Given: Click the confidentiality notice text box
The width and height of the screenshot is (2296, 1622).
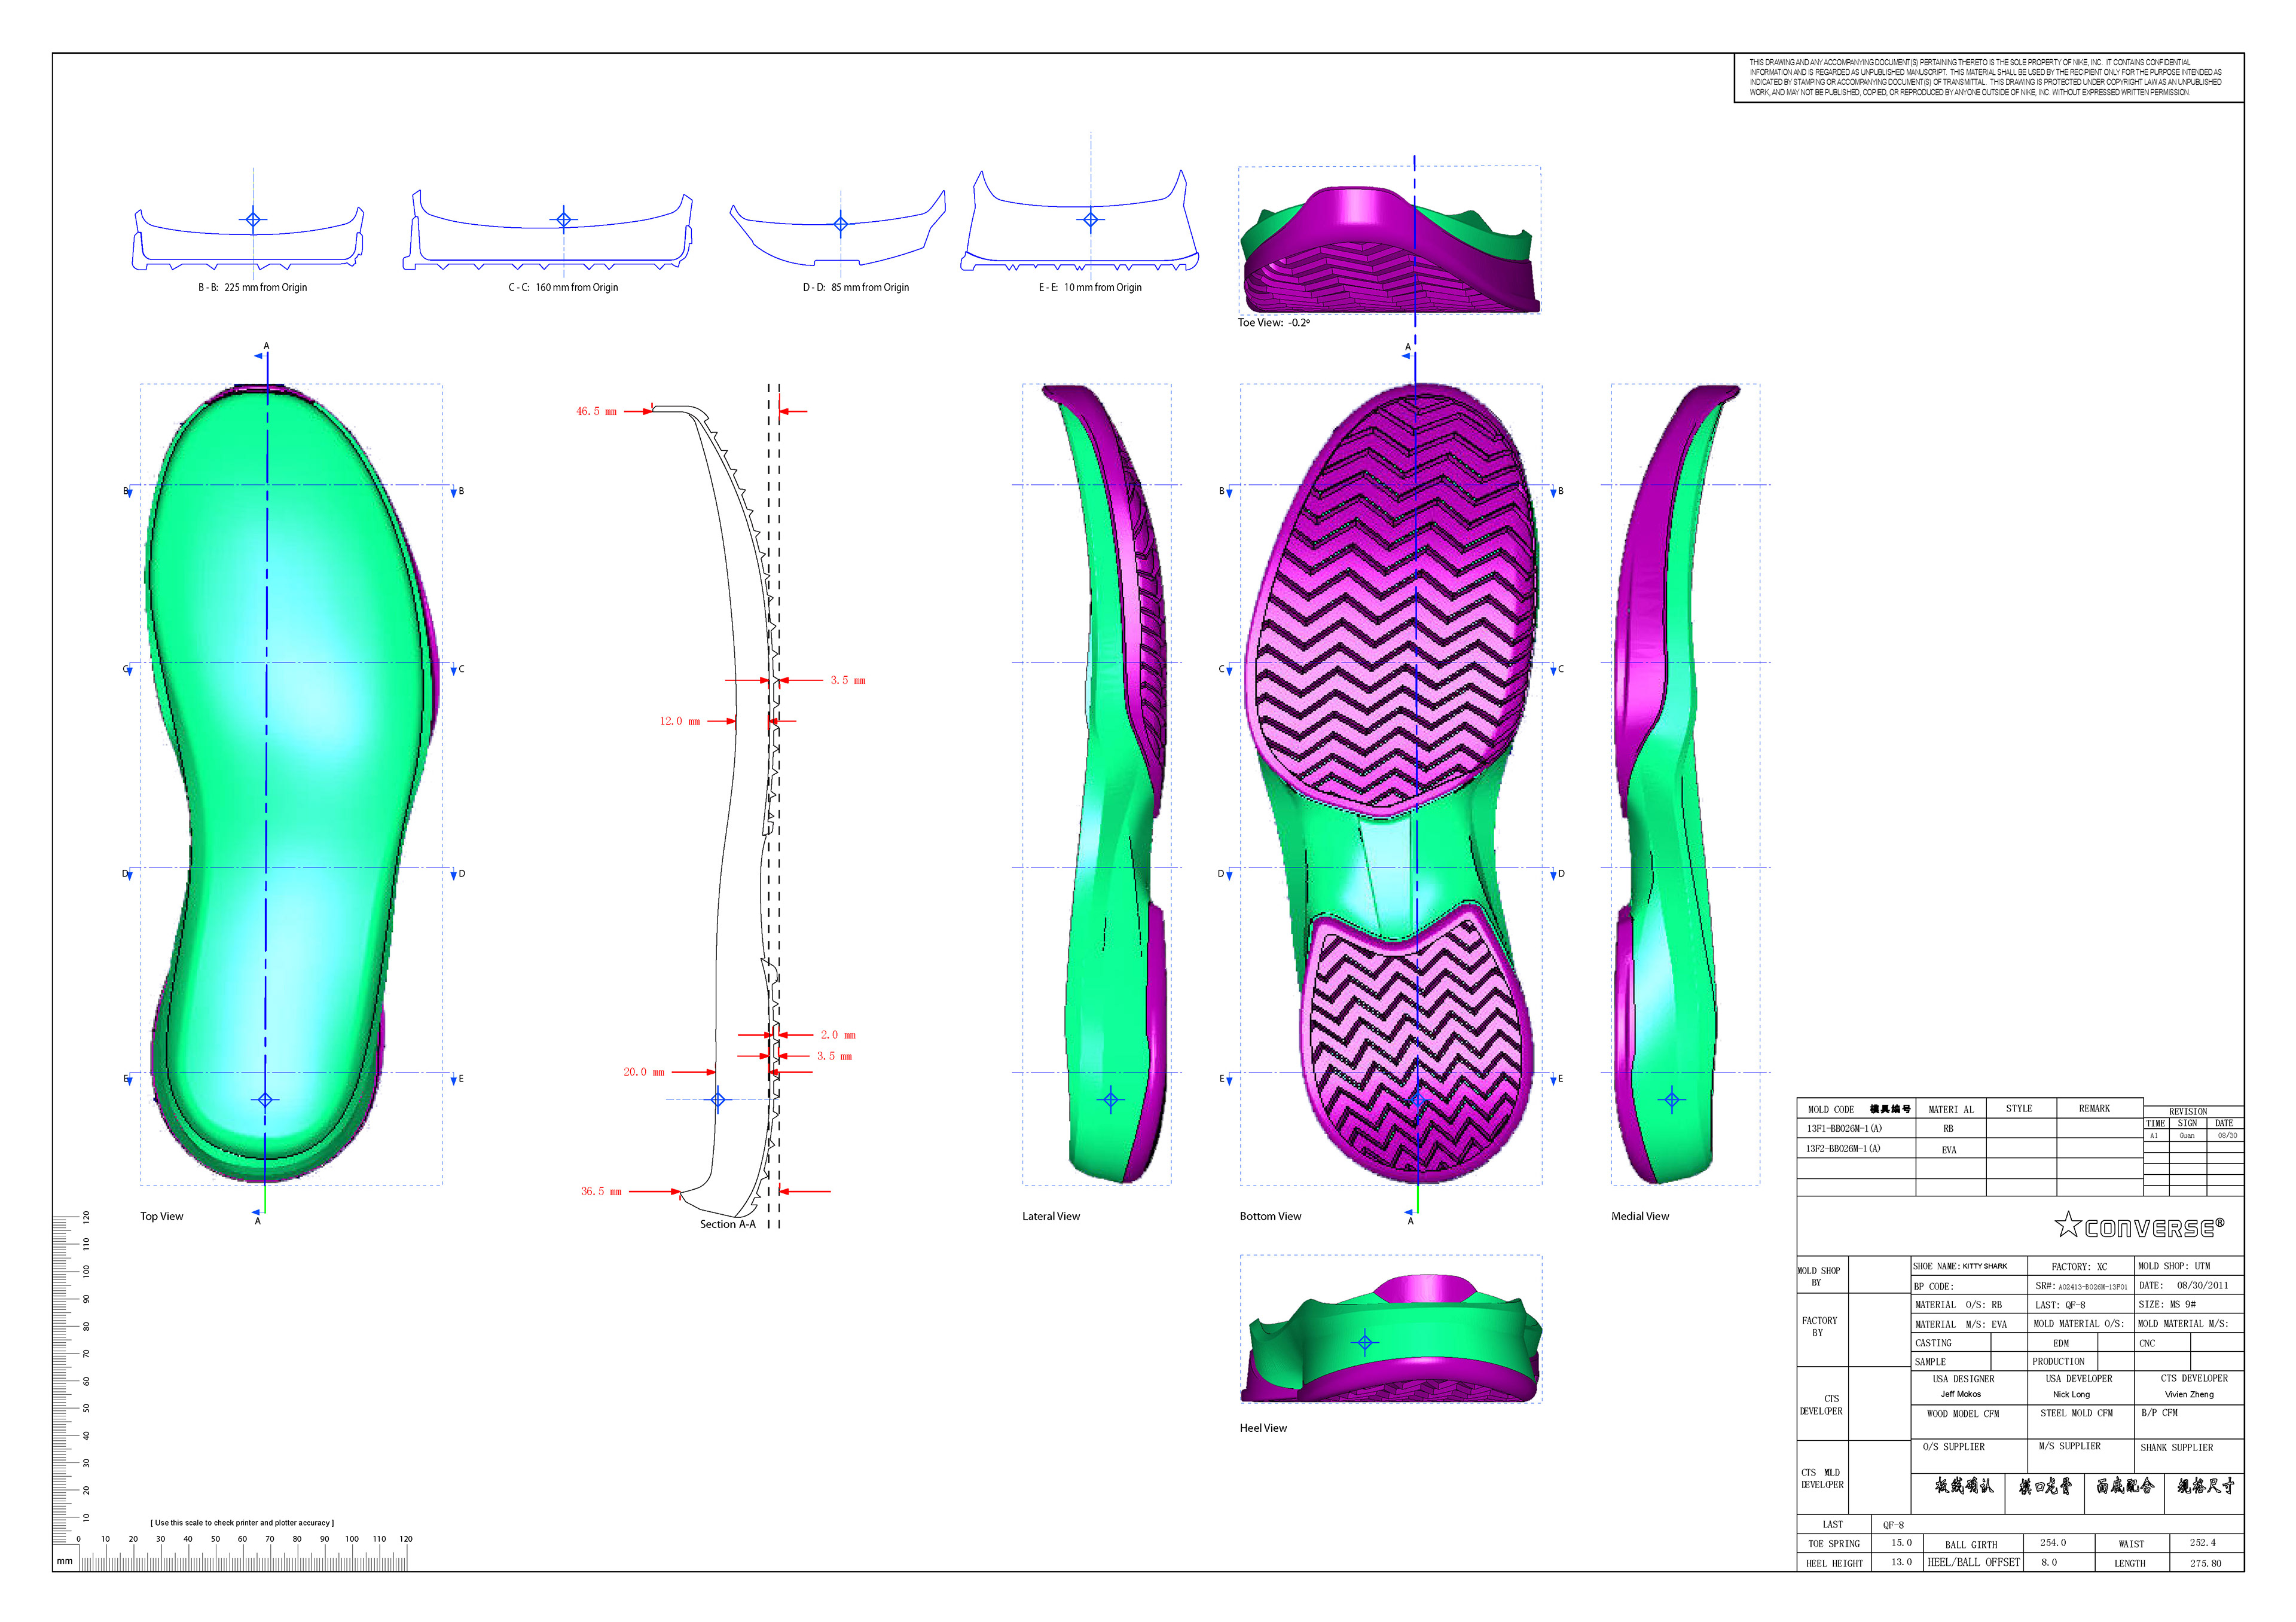Looking at the screenshot, I should click(1988, 77).
